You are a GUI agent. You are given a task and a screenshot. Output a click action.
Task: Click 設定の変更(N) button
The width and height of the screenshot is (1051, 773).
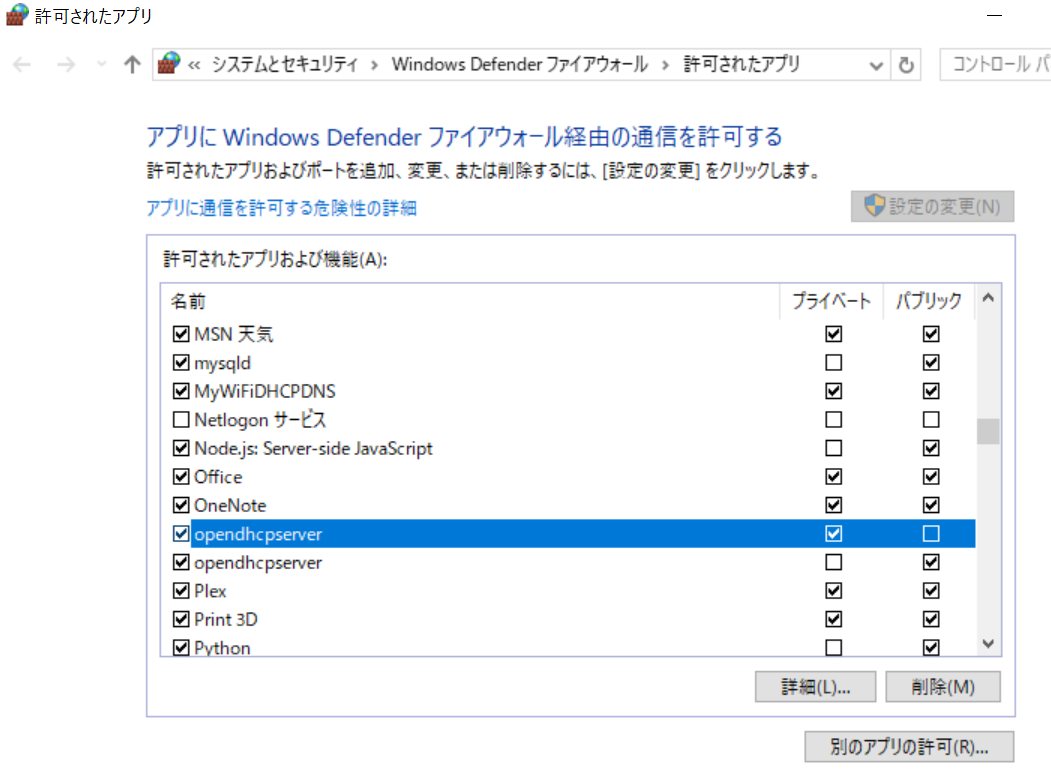(932, 206)
